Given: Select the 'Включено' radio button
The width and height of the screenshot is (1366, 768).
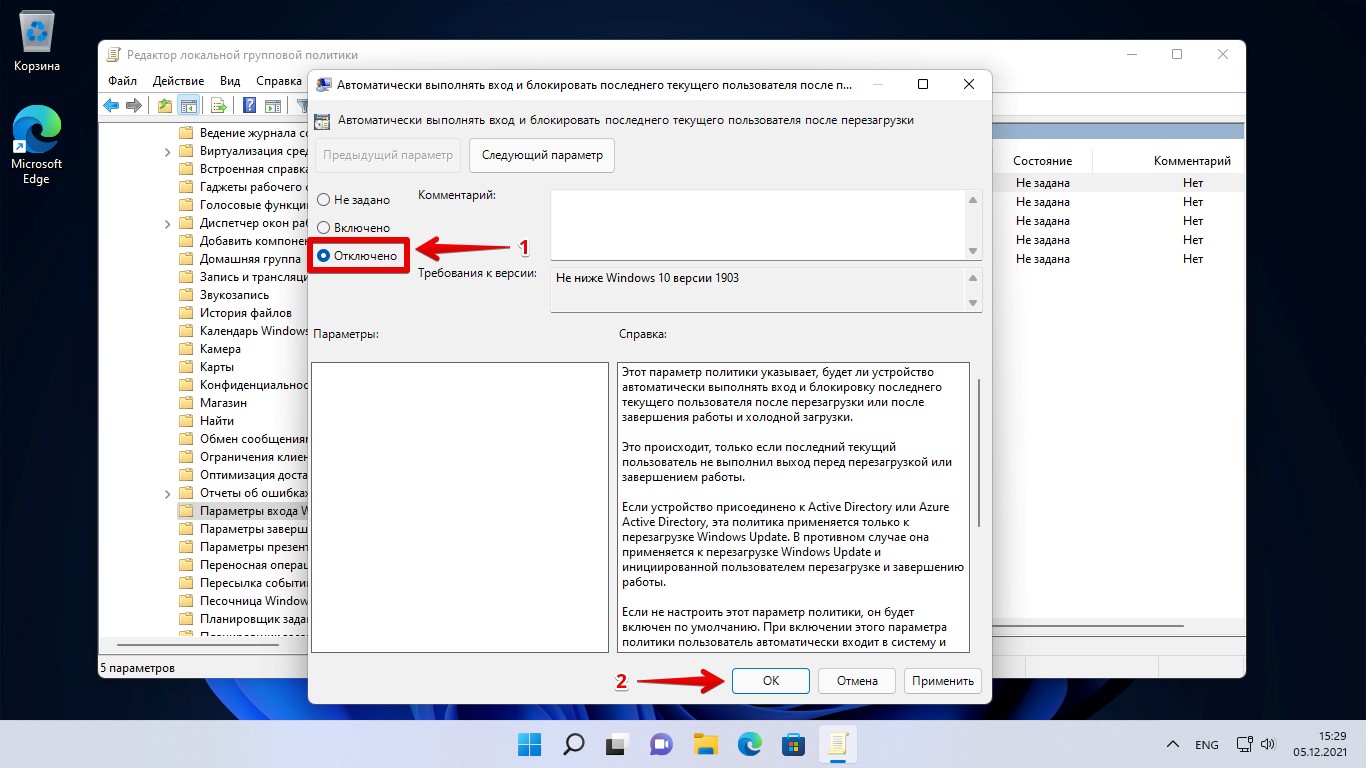Looking at the screenshot, I should point(323,228).
